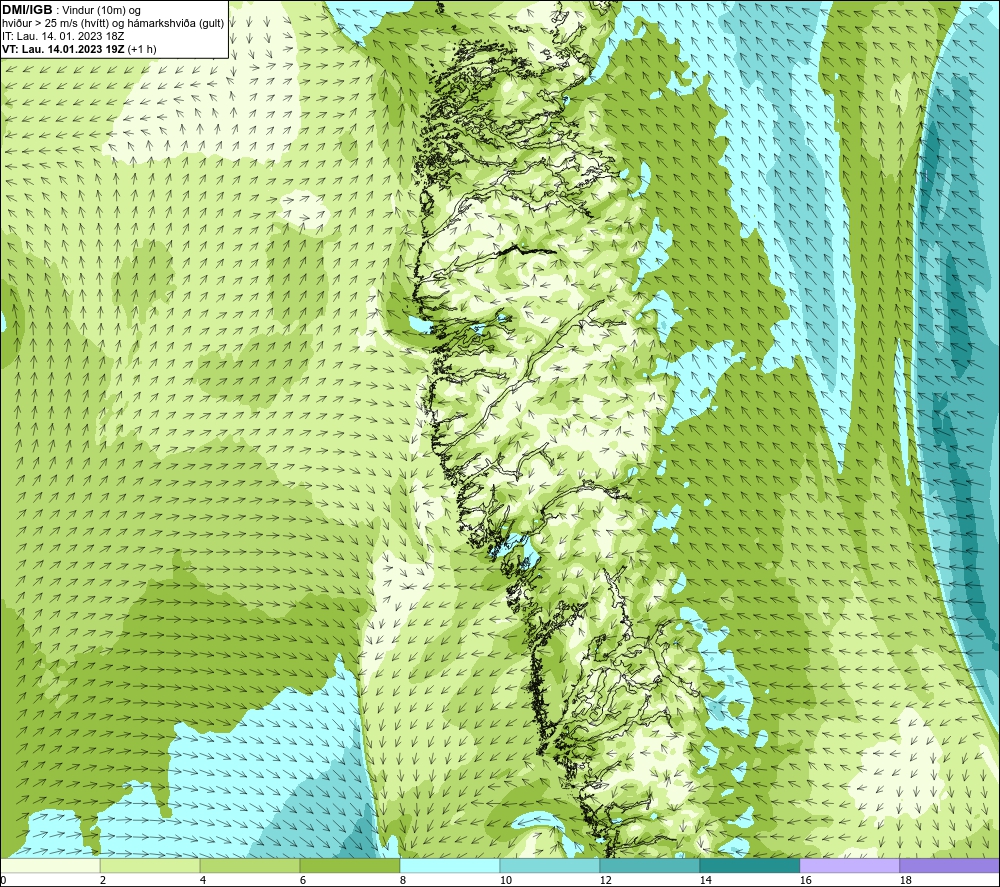Click the 12-14 m/s darker teal legend swatch
The height and width of the screenshot is (887, 1000).
(x=650, y=866)
